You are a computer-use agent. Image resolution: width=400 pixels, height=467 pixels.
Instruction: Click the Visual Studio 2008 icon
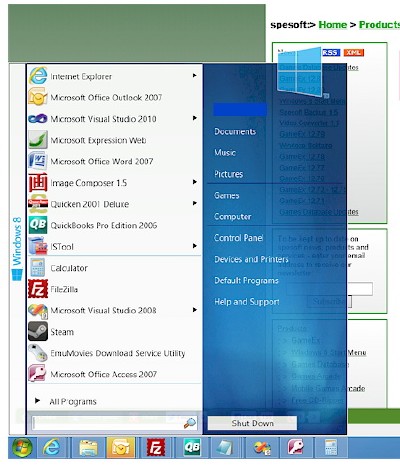click(38, 310)
